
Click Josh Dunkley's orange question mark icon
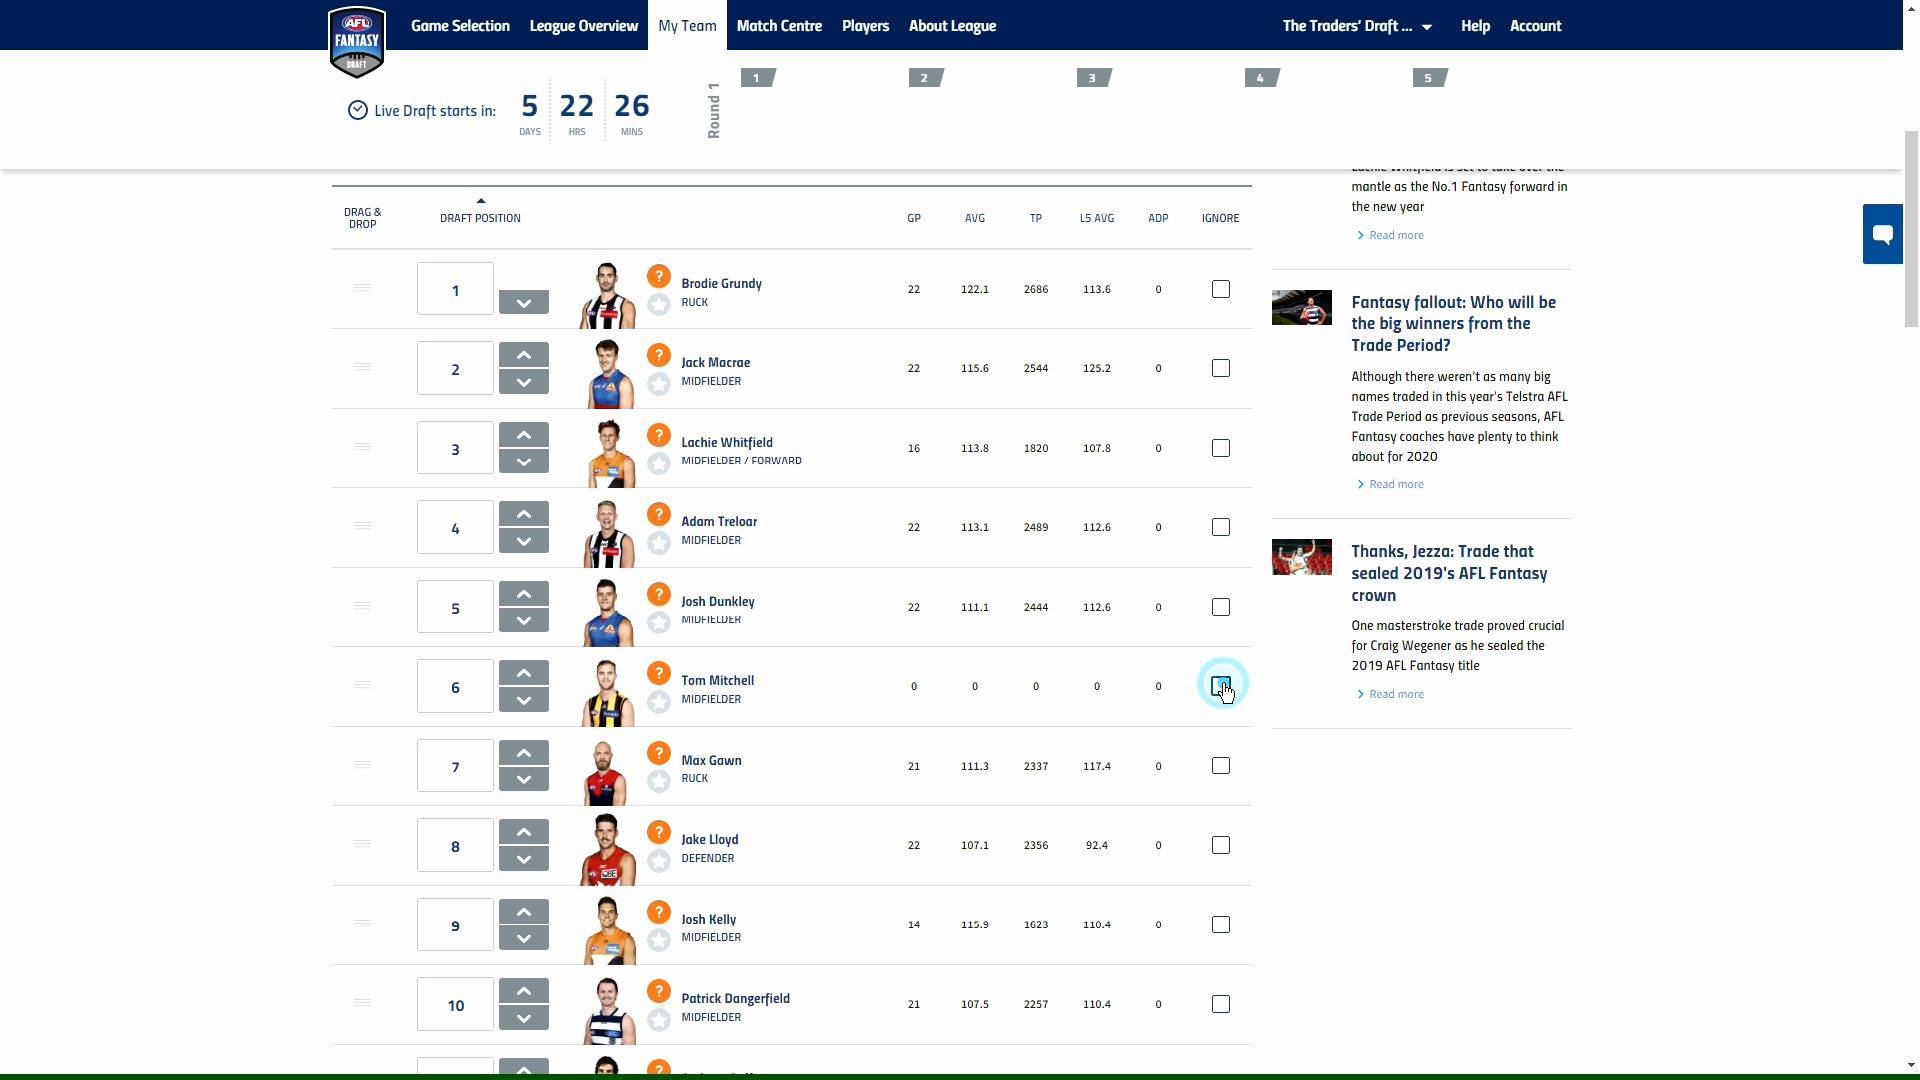click(x=658, y=594)
